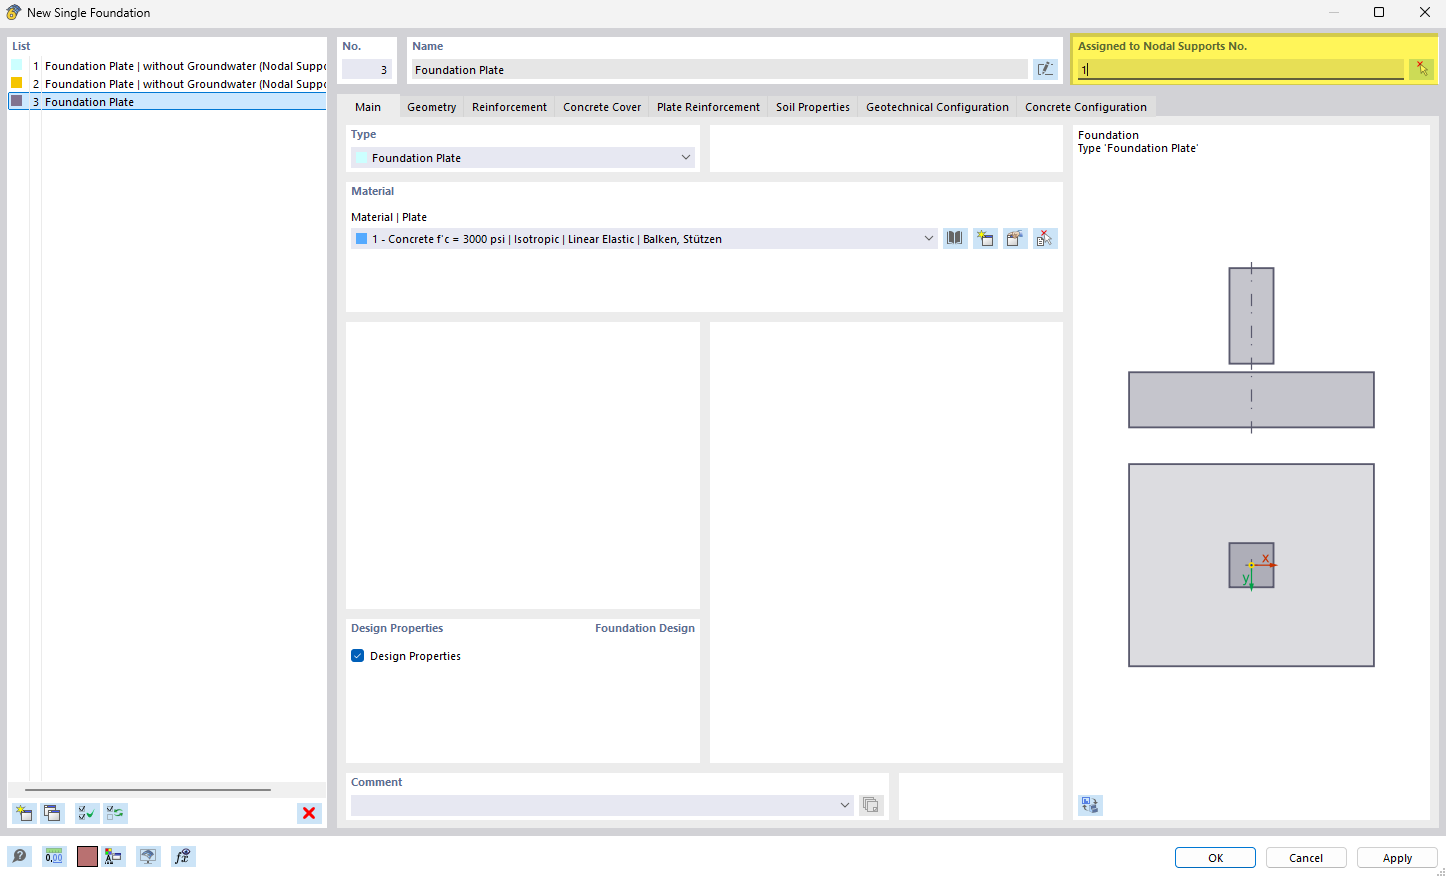Screen dimensions: 1446x876
Task: Delete the assigned material
Action: tap(1045, 238)
